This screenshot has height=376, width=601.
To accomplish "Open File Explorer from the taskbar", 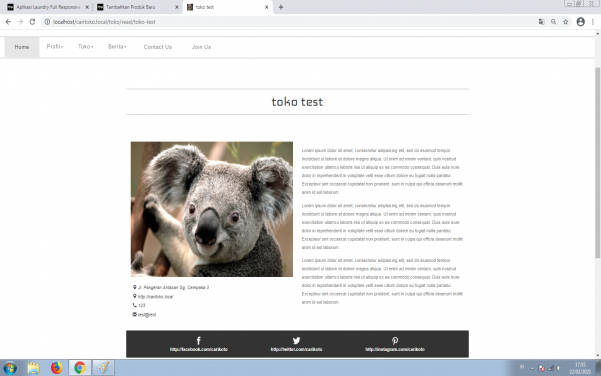I will (x=33, y=368).
